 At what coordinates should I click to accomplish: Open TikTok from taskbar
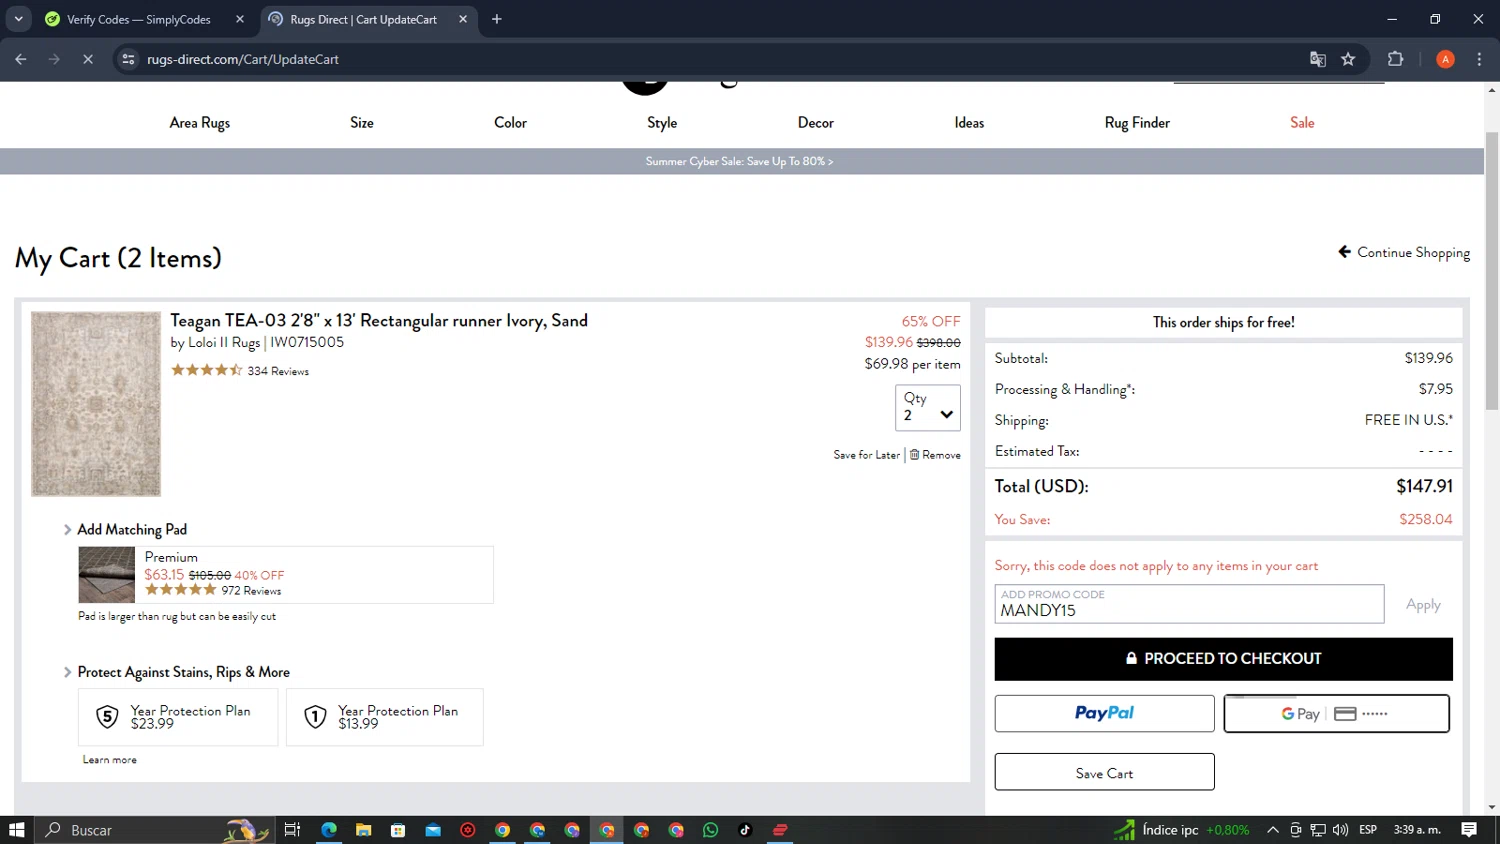click(745, 830)
